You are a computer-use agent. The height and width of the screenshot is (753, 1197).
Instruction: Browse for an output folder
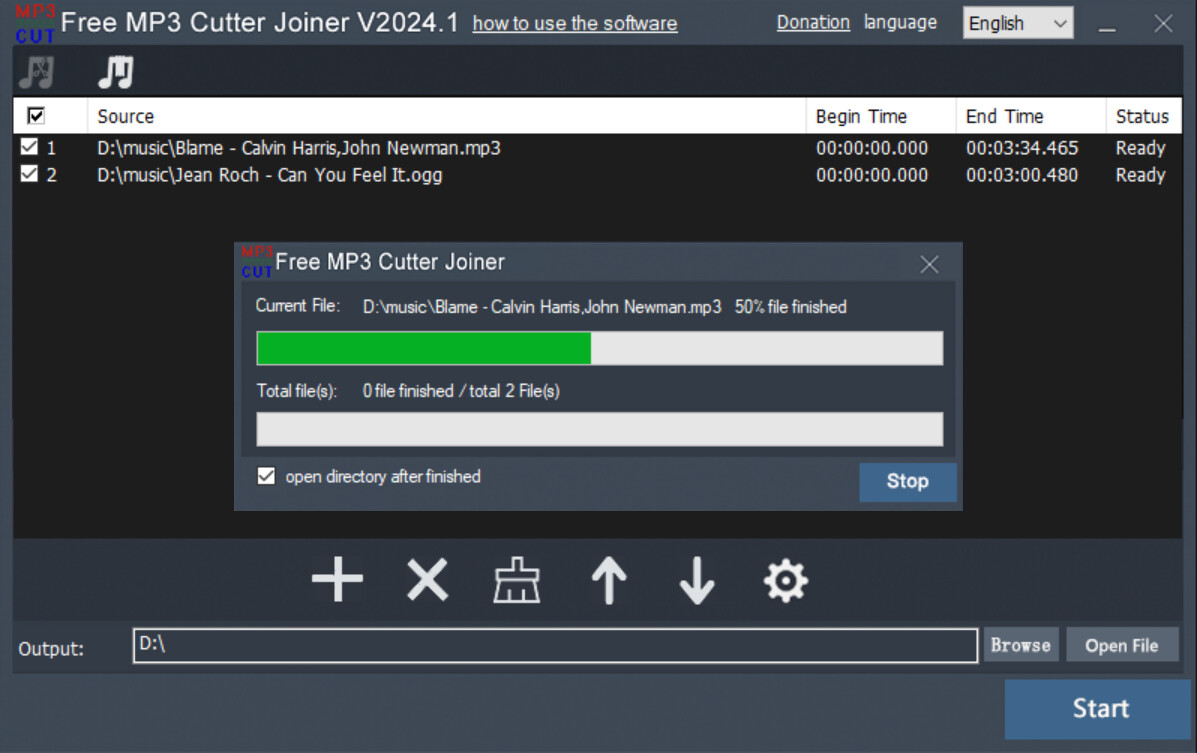[x=1020, y=644]
